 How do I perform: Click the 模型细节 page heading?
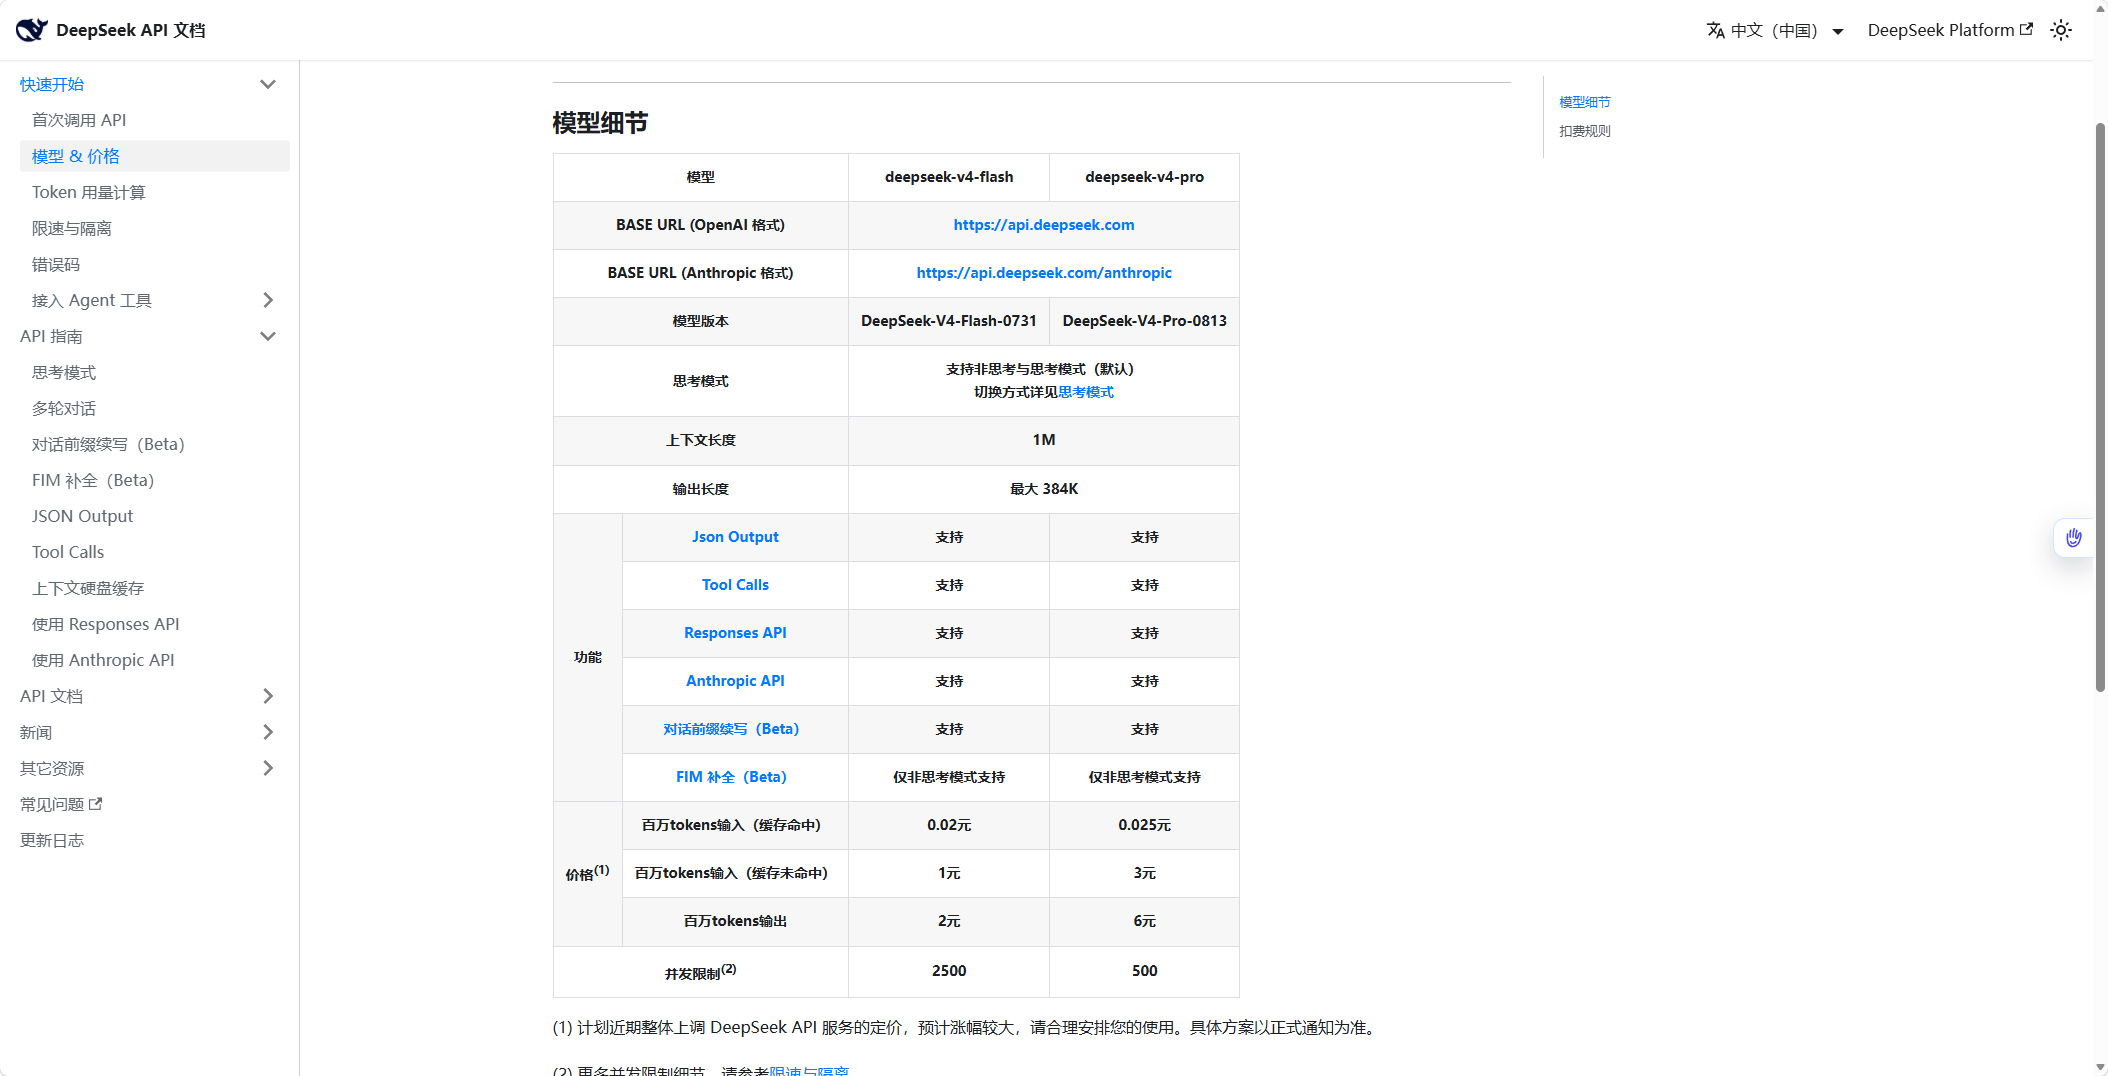[x=600, y=123]
